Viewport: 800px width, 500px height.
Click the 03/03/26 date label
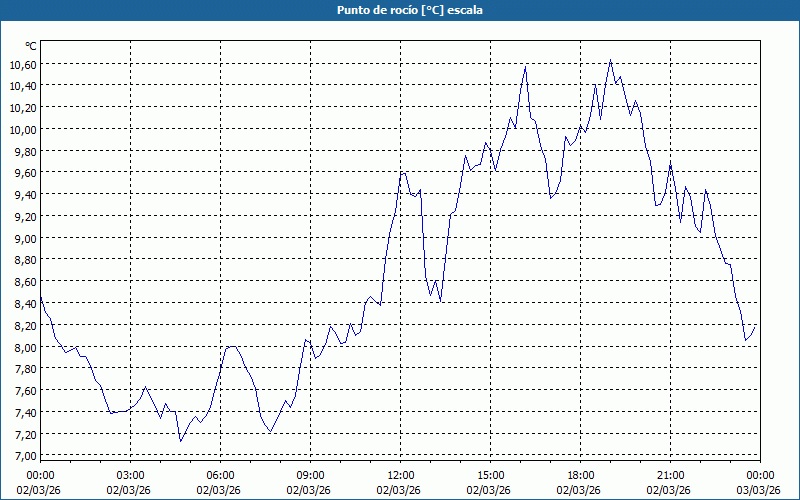(x=760, y=490)
